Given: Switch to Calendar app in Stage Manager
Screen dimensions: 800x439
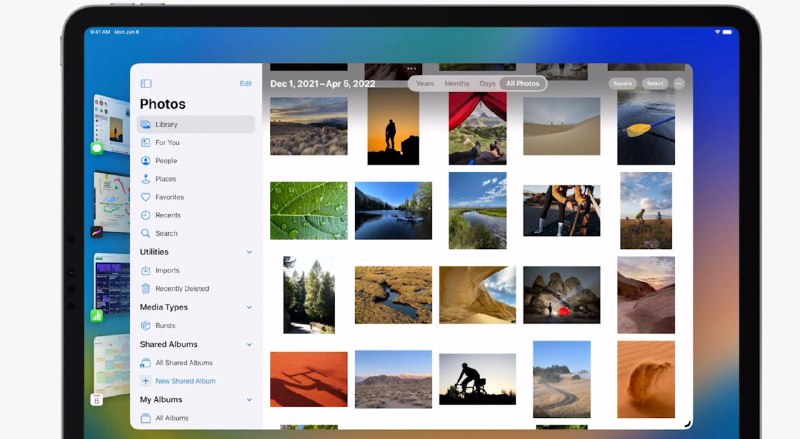Looking at the screenshot, I should (97, 400).
